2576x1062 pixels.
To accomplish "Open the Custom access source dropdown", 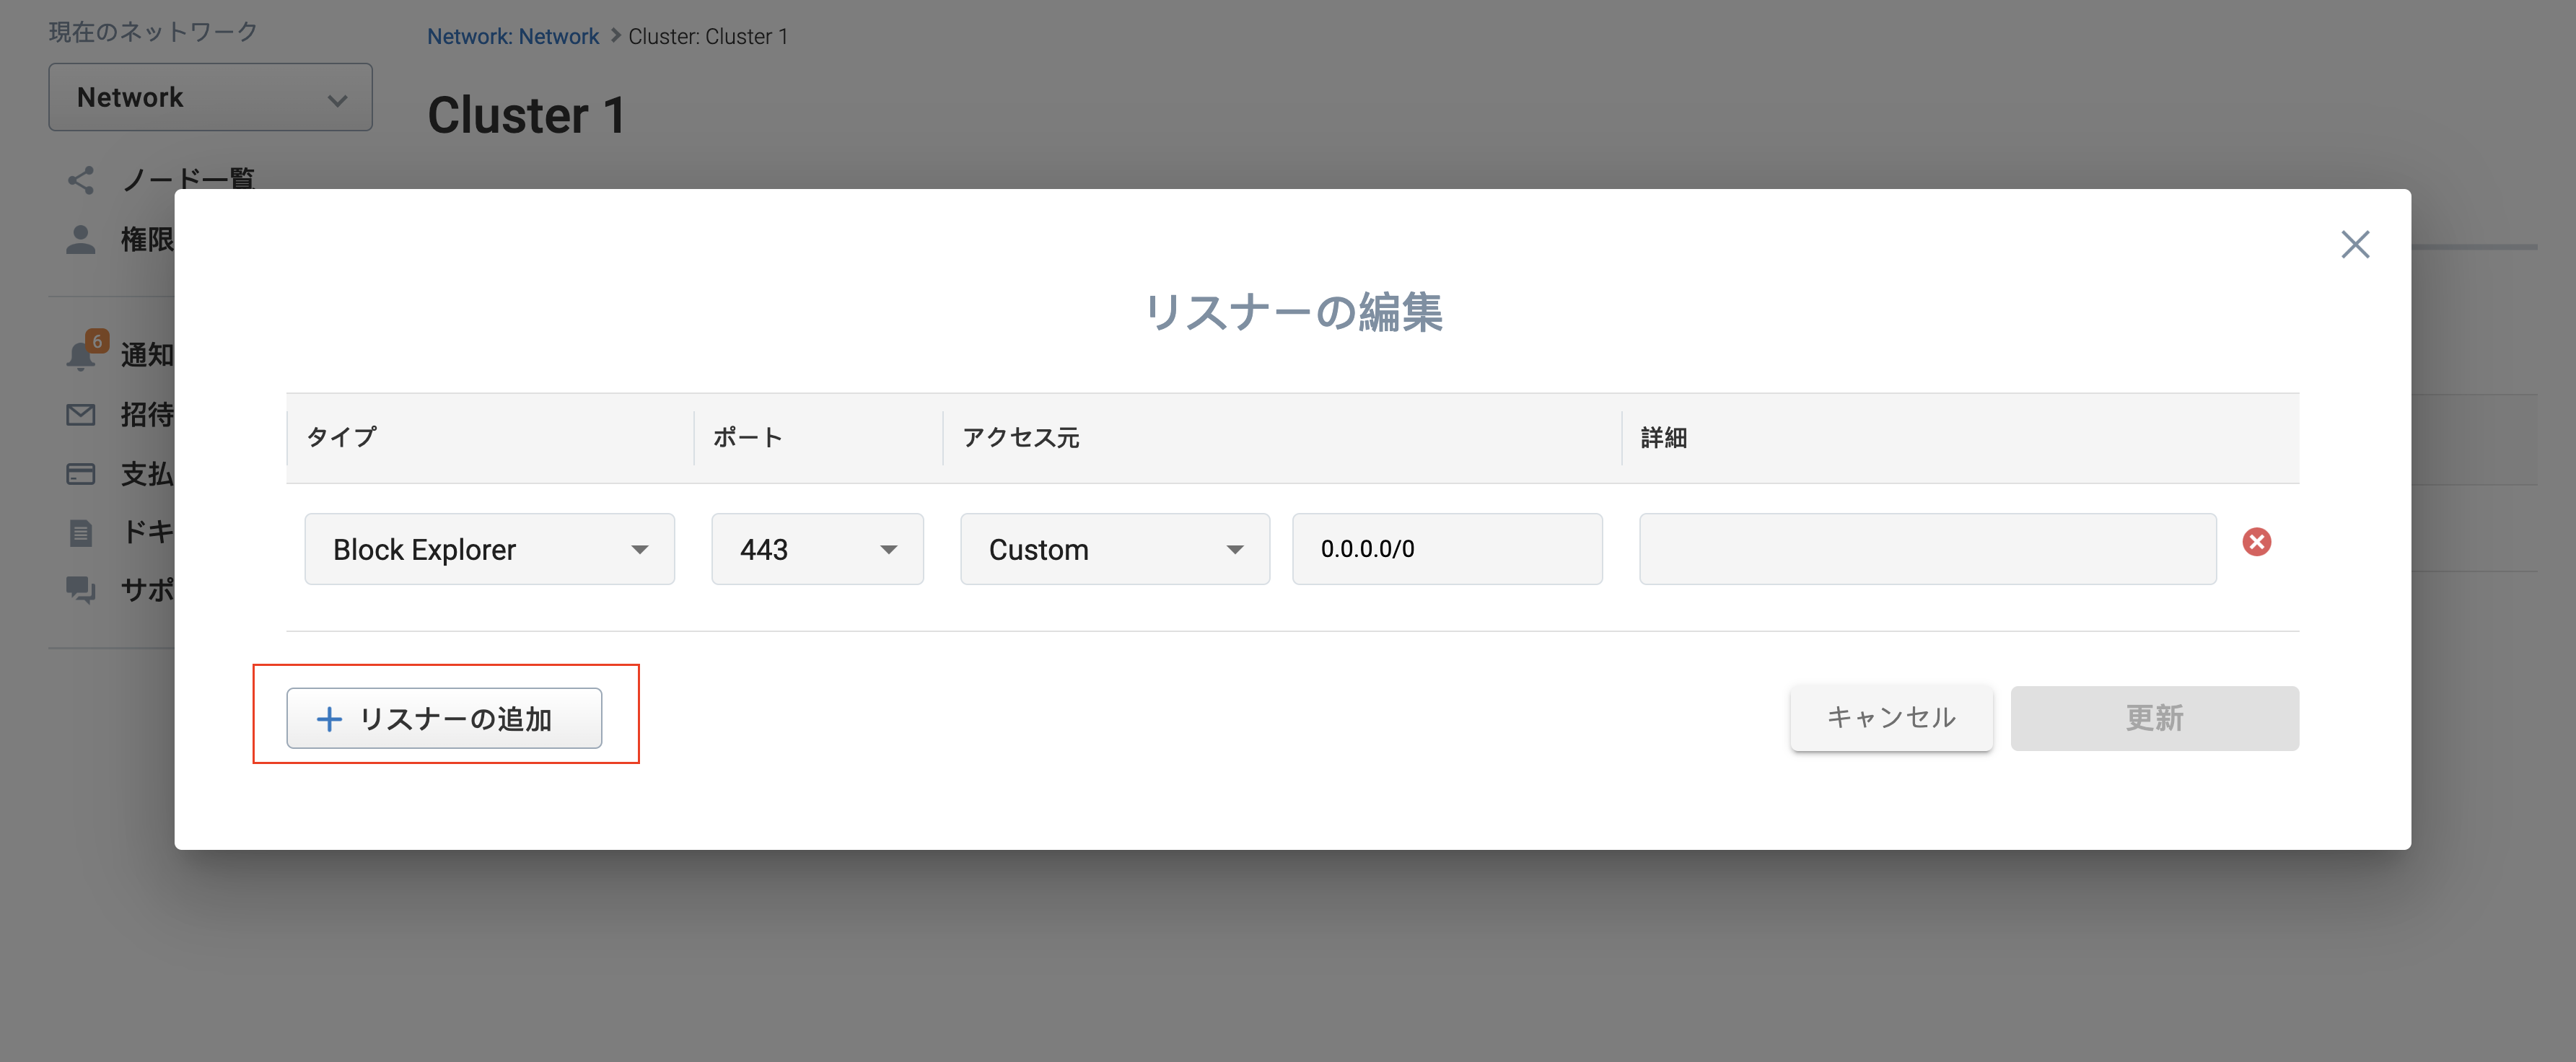I will point(1115,549).
